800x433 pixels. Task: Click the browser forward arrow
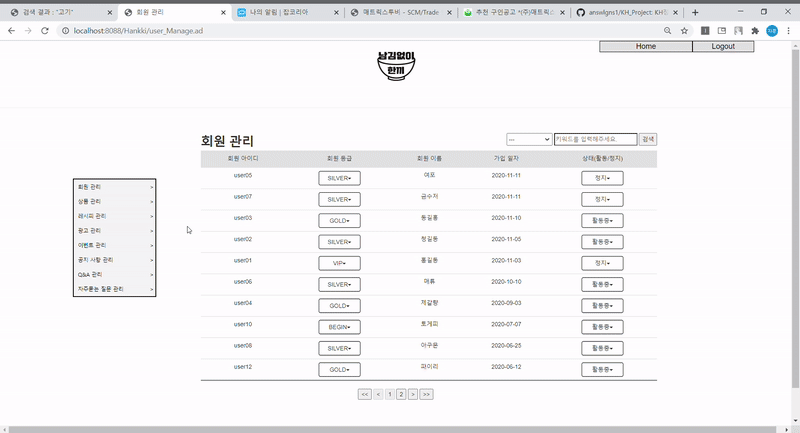click(28, 31)
